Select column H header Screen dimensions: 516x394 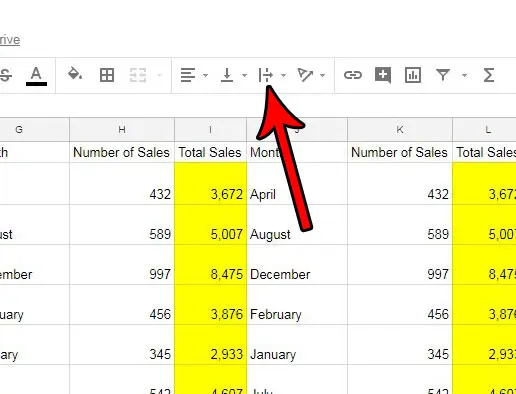click(x=122, y=129)
